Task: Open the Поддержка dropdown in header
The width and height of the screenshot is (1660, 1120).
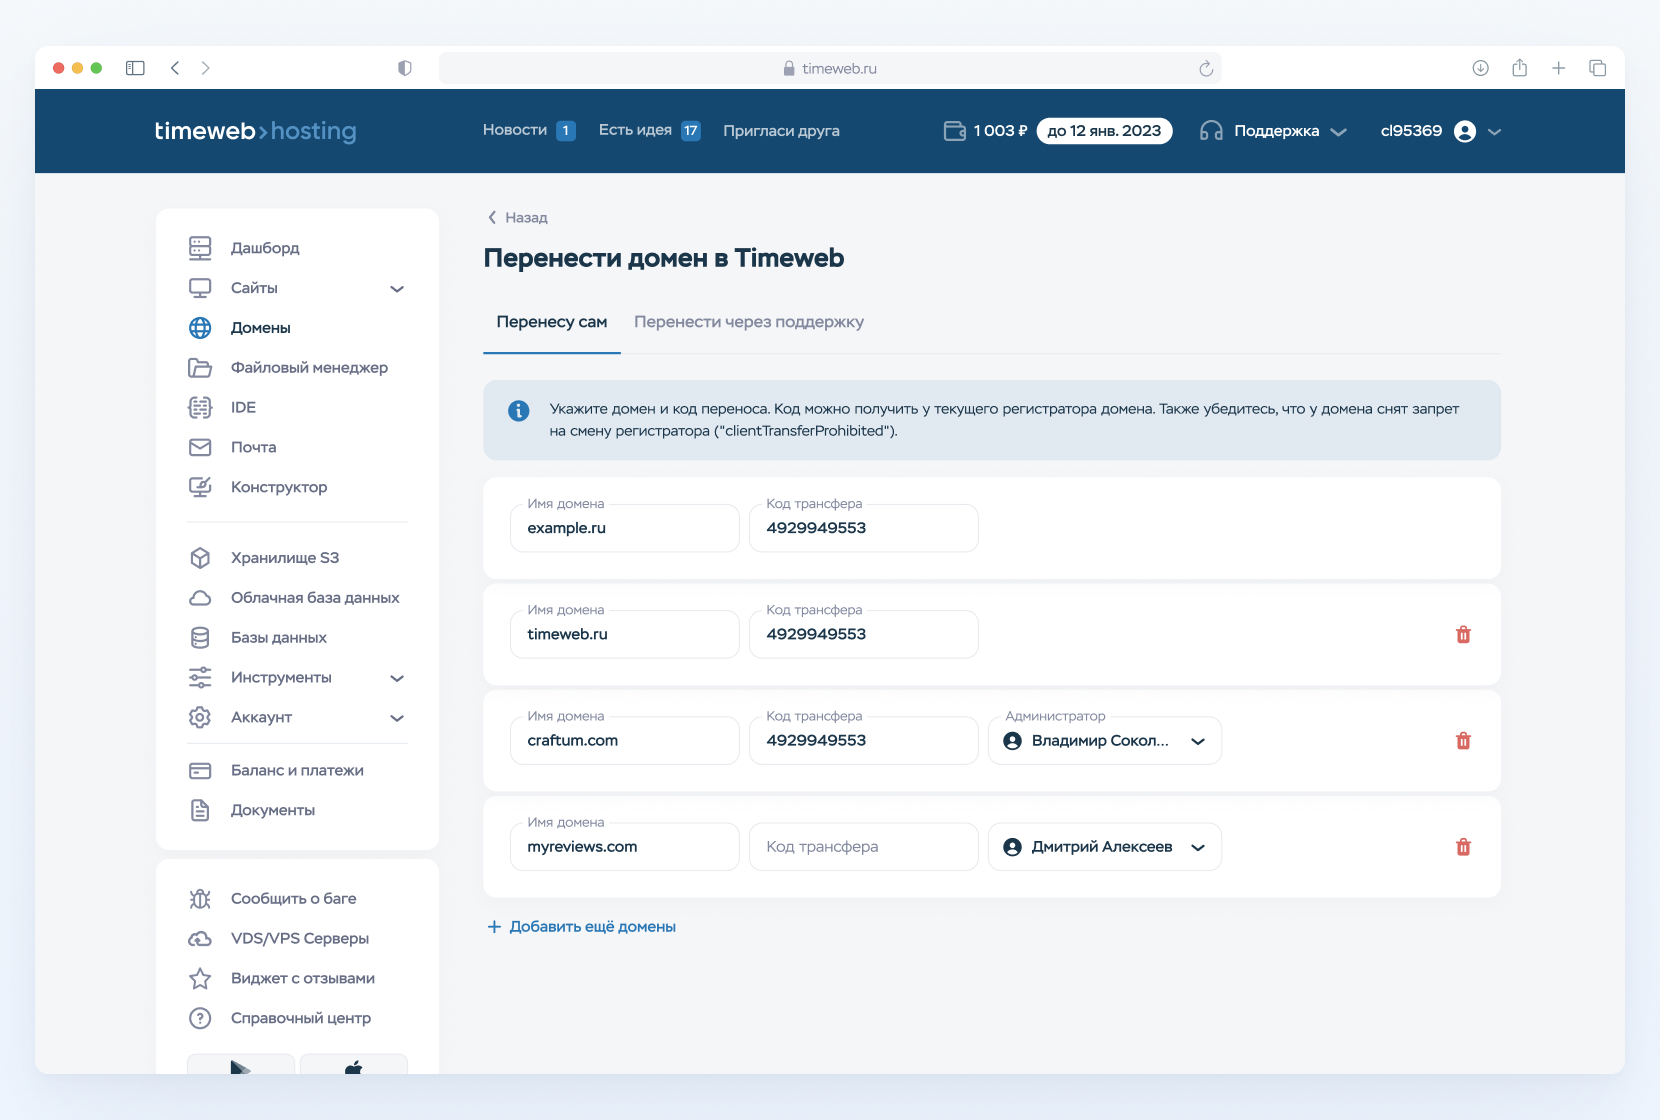Action: (1273, 131)
